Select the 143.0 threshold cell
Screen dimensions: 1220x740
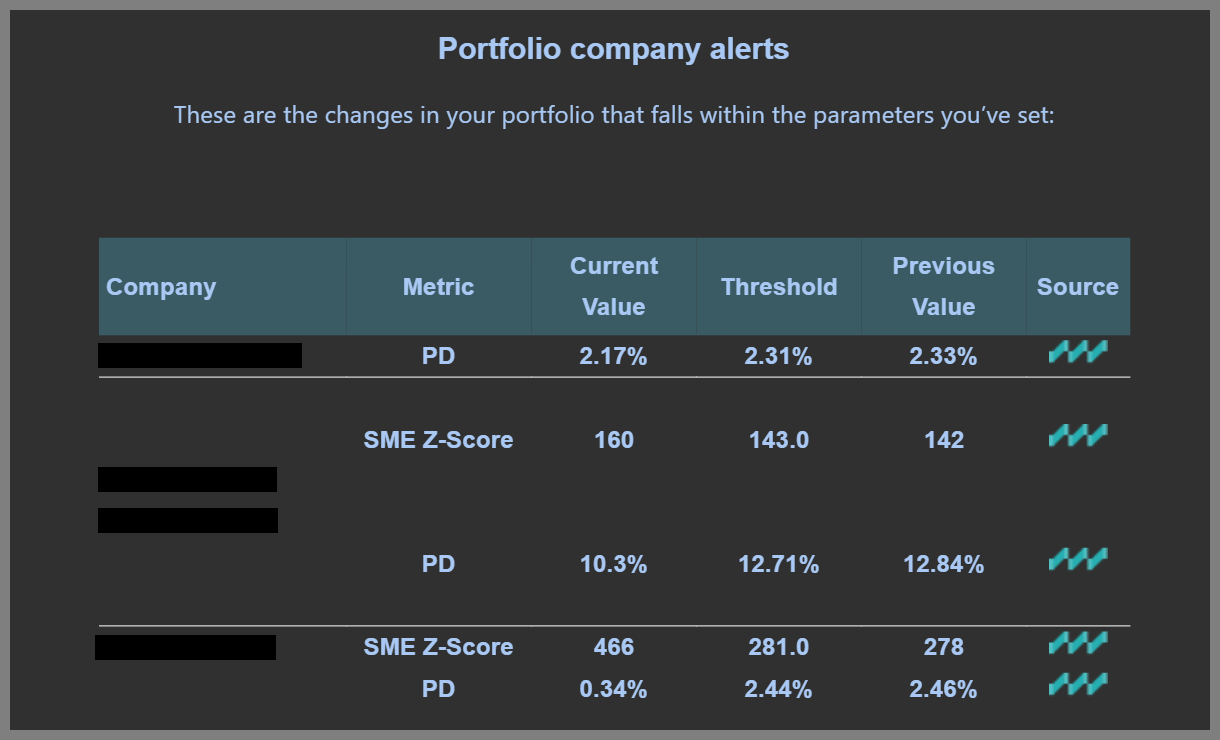coord(779,440)
